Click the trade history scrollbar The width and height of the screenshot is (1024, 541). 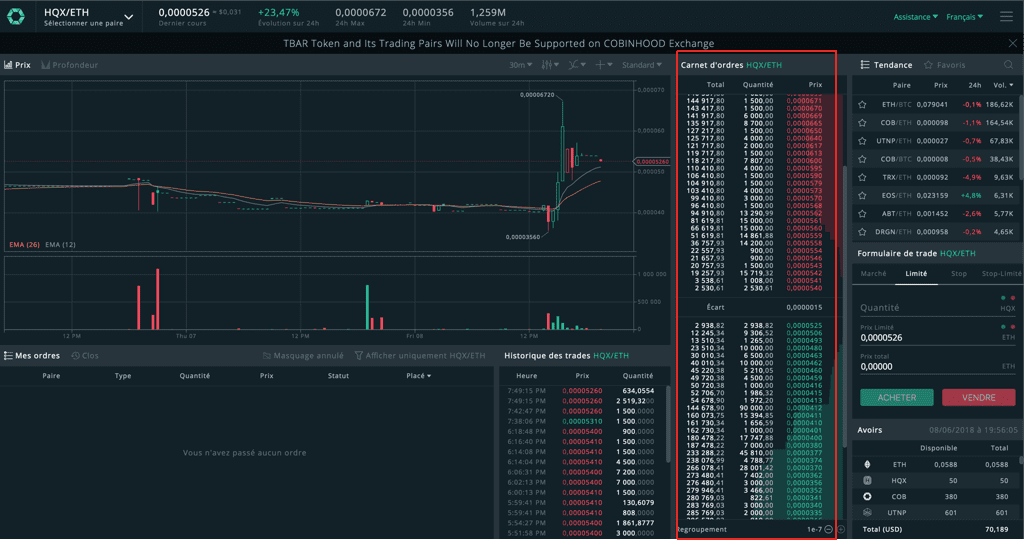click(667, 423)
